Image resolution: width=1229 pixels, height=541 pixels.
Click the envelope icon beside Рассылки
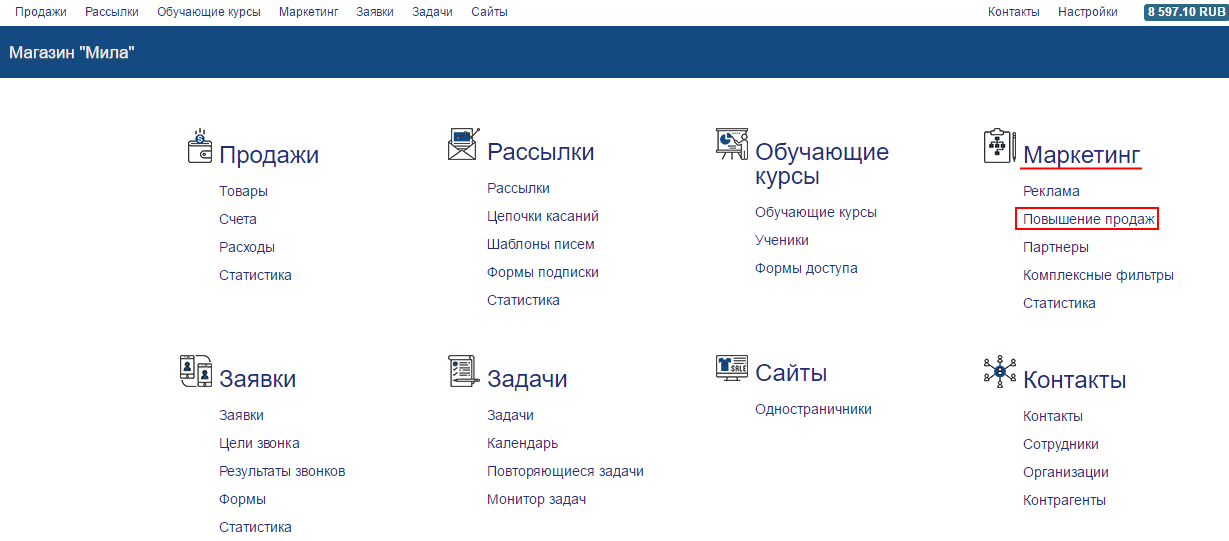pyautogui.click(x=463, y=144)
